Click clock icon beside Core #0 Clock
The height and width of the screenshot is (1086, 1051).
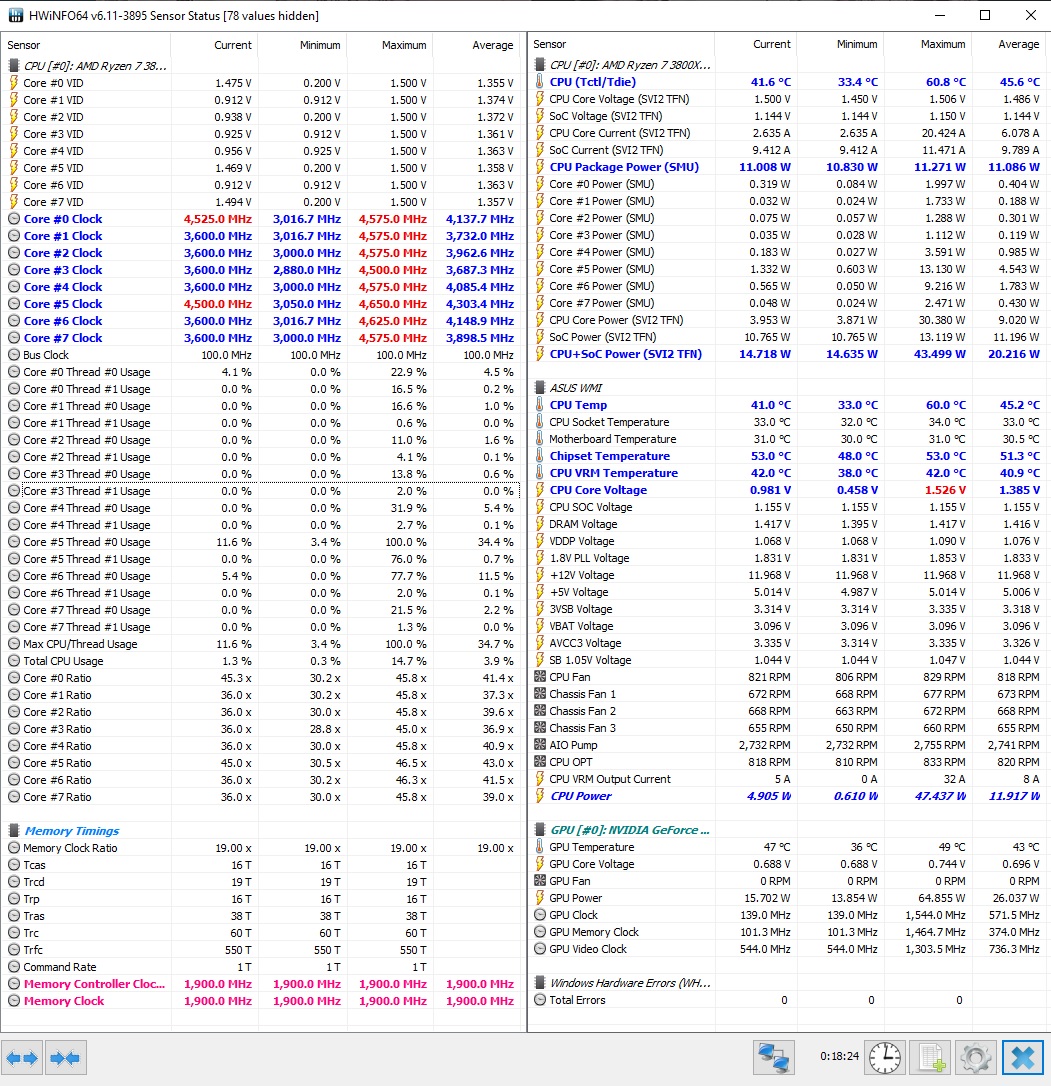point(13,219)
